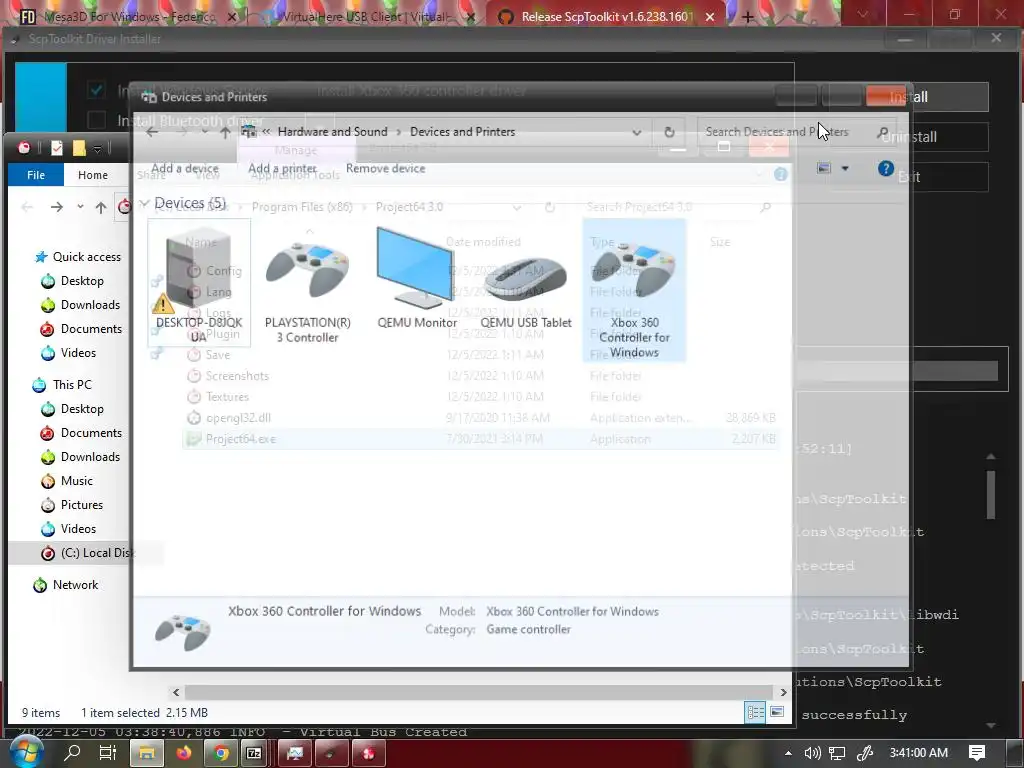
Task: Click the network icon in system tray
Action: click(837, 753)
